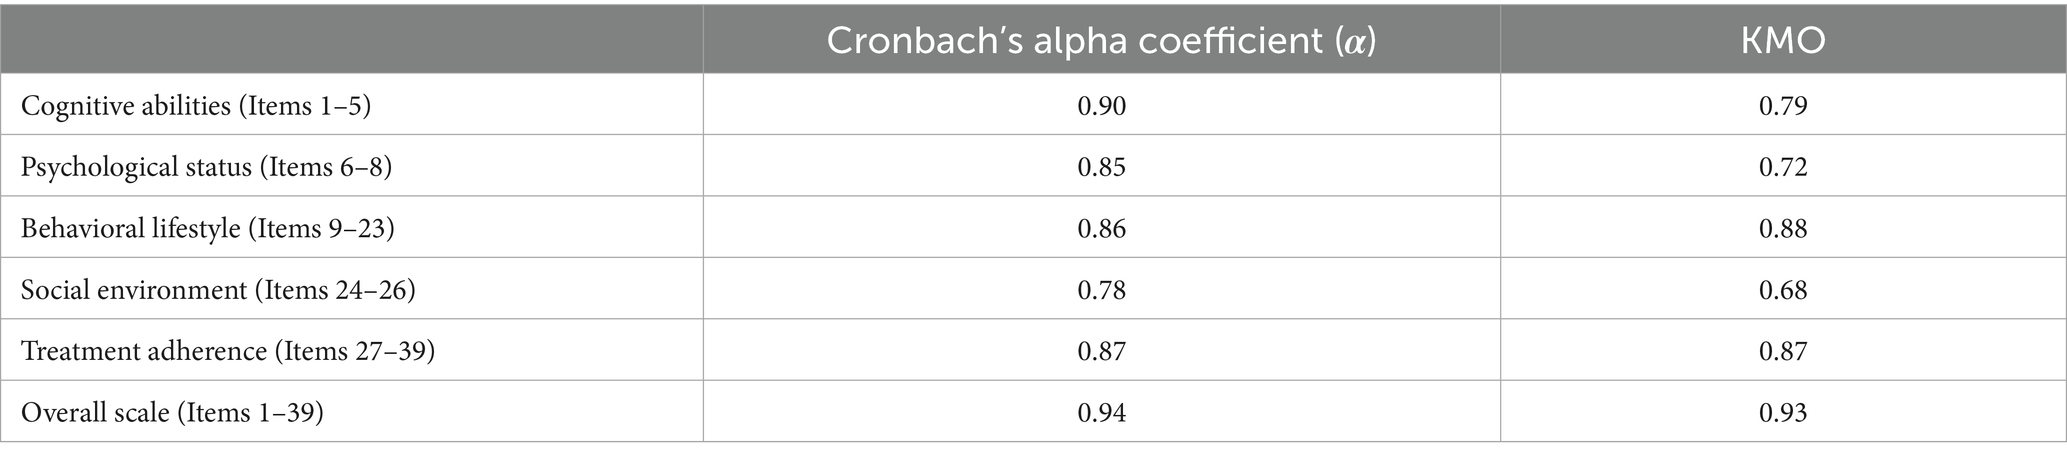Click Treatment adherence alpha coefficient cell
This screenshot has height=460, width=2067.
1101,352
